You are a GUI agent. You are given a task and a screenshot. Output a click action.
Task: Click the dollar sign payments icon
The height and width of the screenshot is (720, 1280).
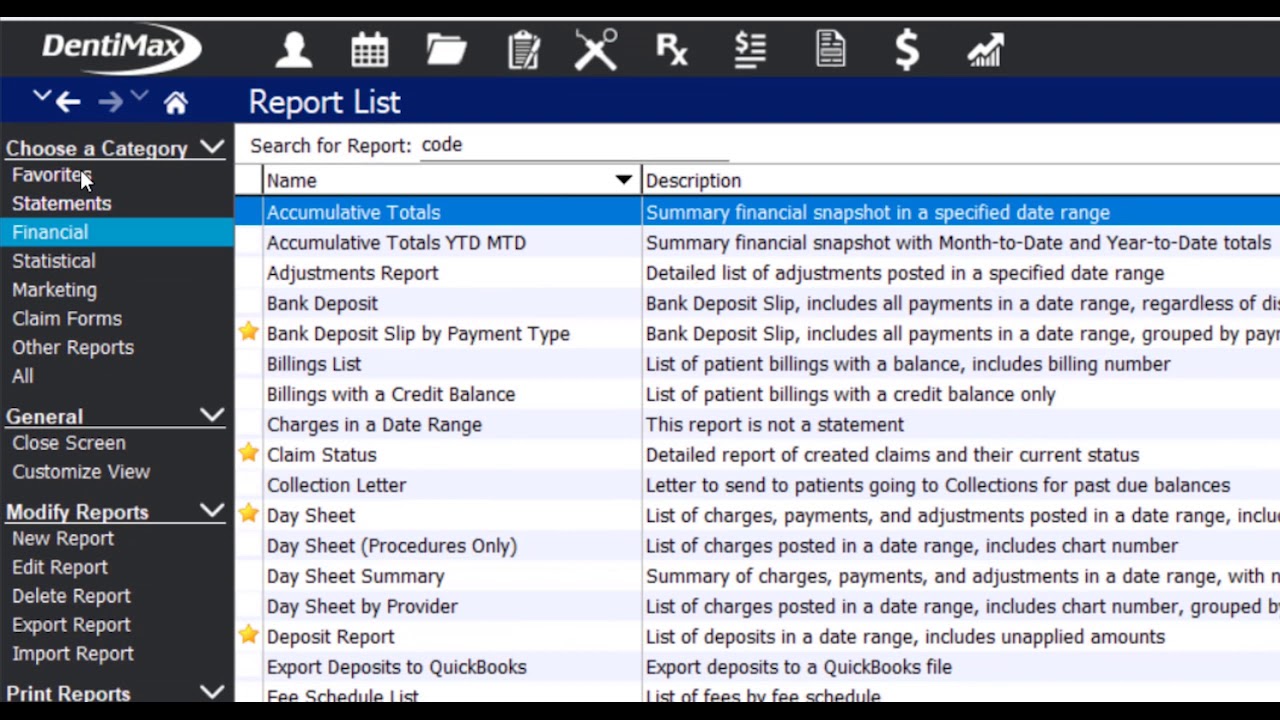tap(907, 49)
